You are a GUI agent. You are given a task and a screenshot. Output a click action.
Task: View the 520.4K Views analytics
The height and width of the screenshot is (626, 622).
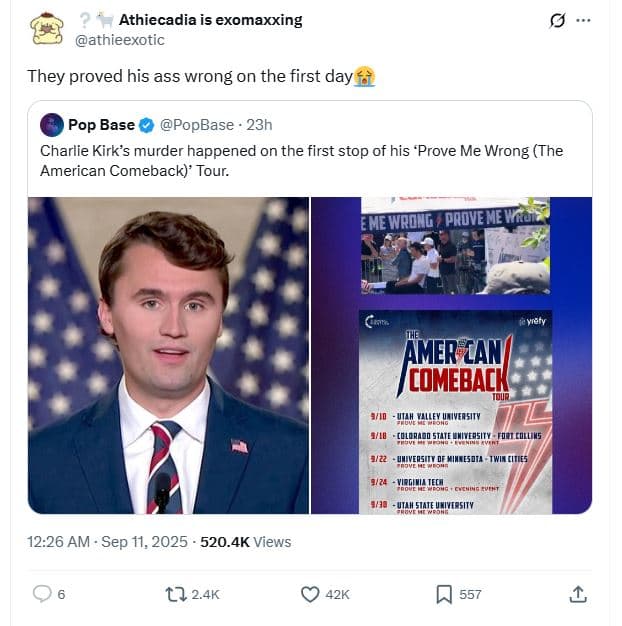click(x=246, y=541)
